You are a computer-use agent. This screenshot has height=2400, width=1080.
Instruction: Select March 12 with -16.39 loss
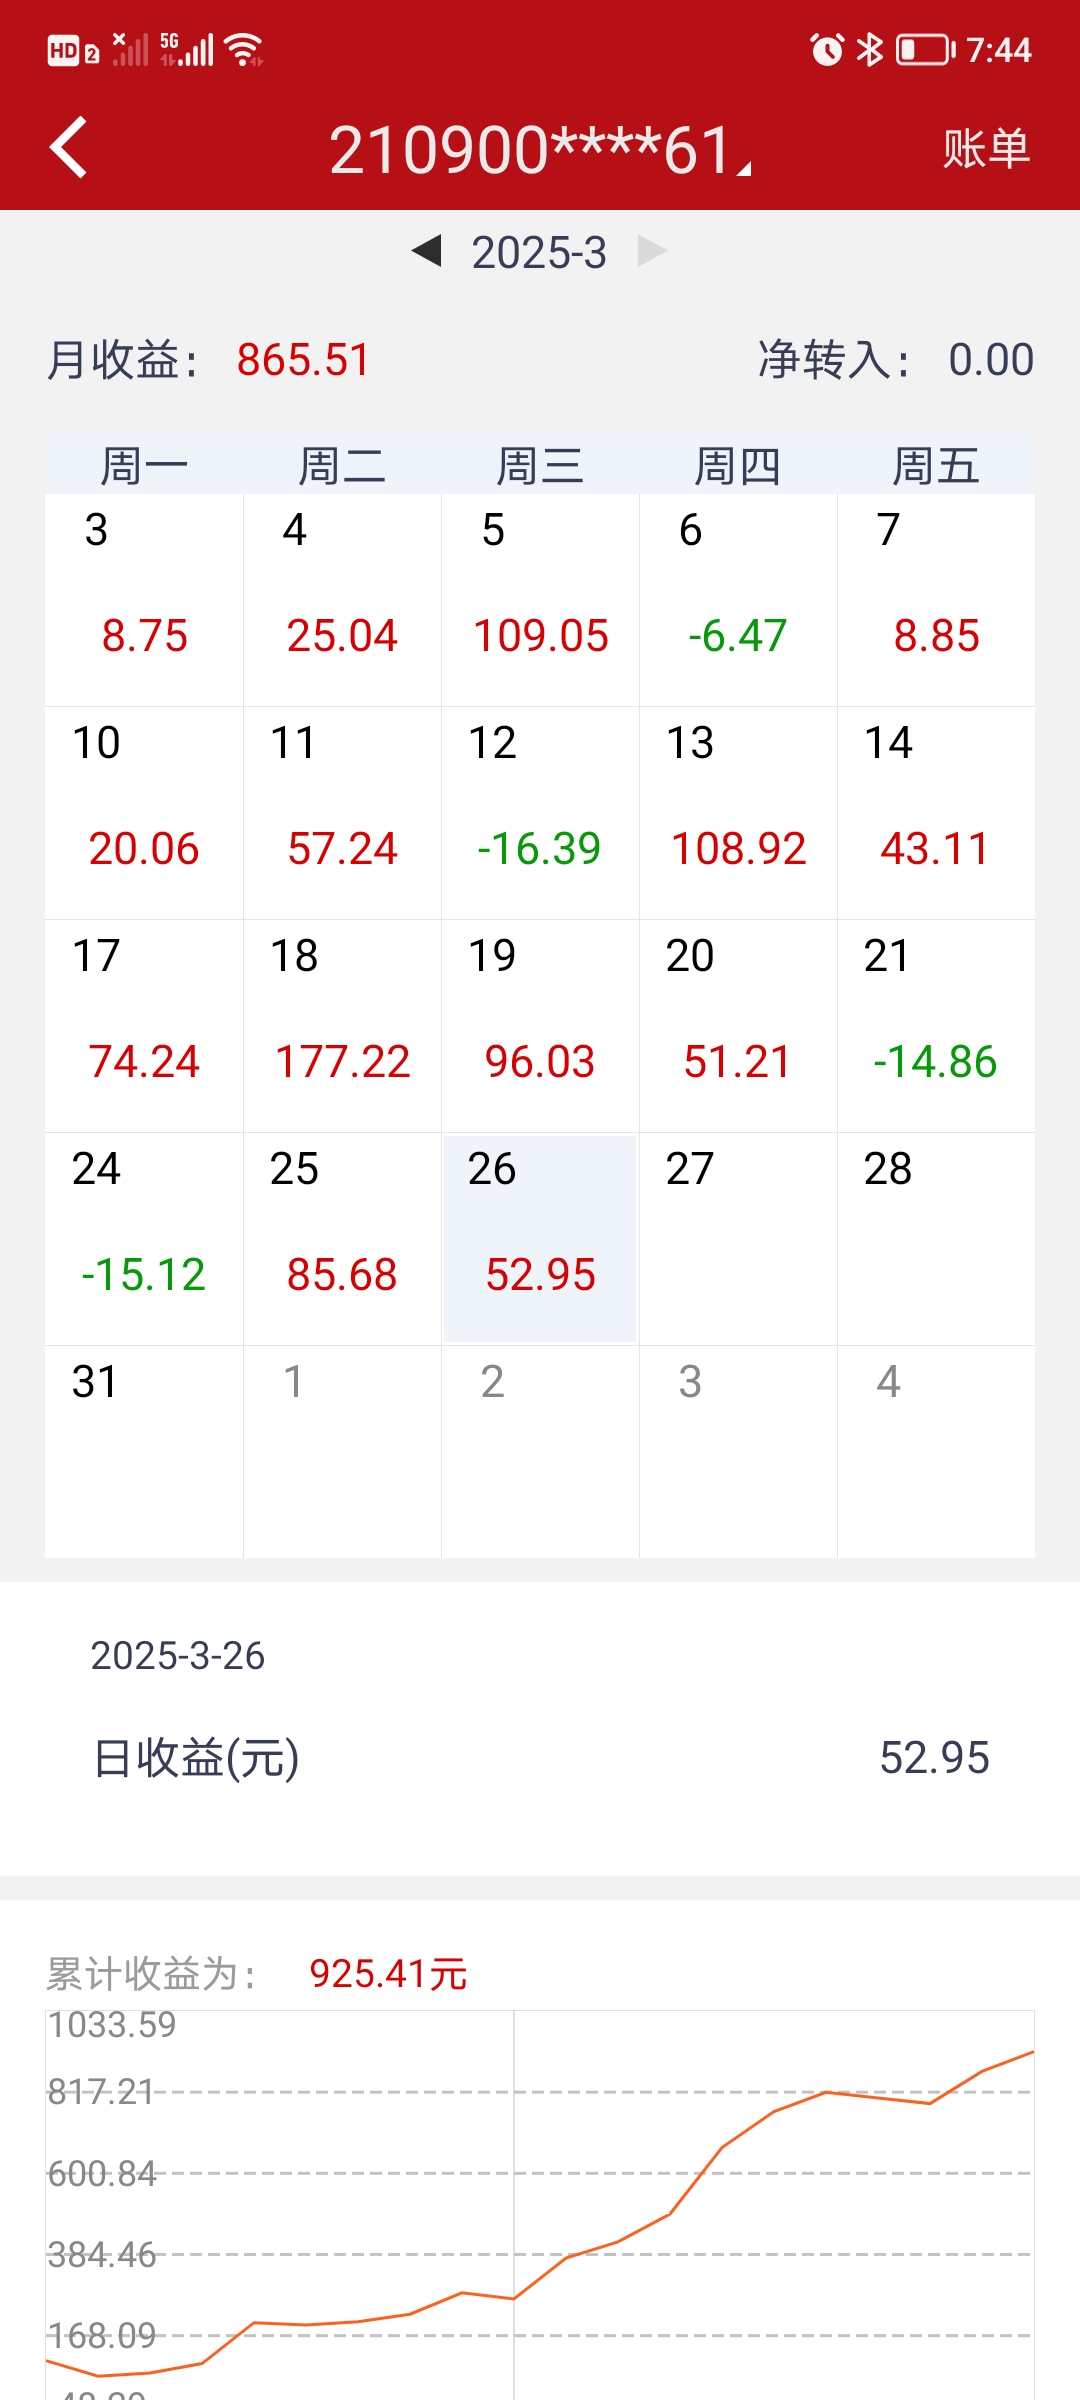tap(540, 812)
